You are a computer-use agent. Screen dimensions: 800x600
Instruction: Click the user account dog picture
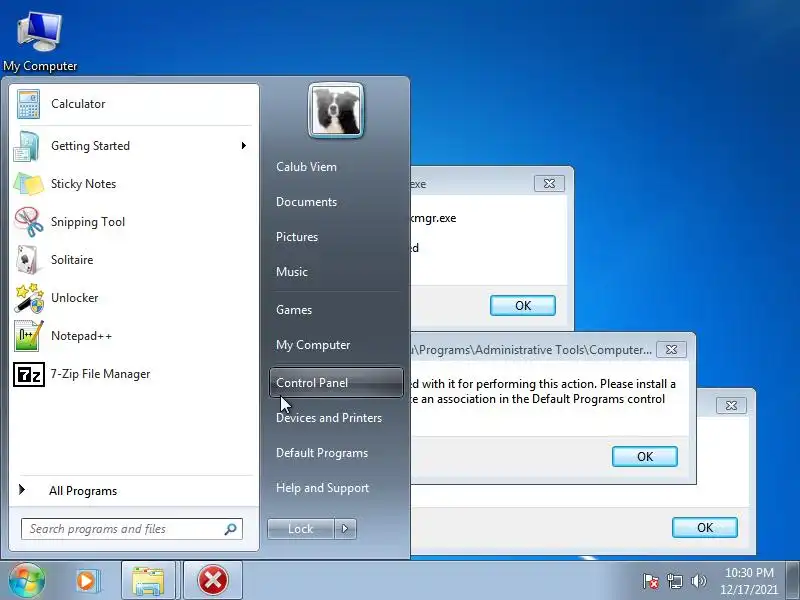click(336, 110)
